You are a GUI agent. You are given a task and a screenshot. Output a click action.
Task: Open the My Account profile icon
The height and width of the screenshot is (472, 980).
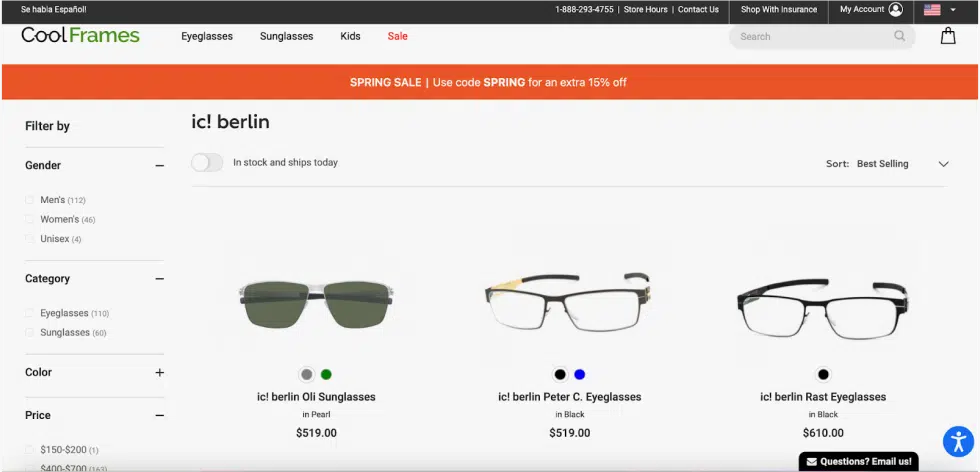pos(896,9)
